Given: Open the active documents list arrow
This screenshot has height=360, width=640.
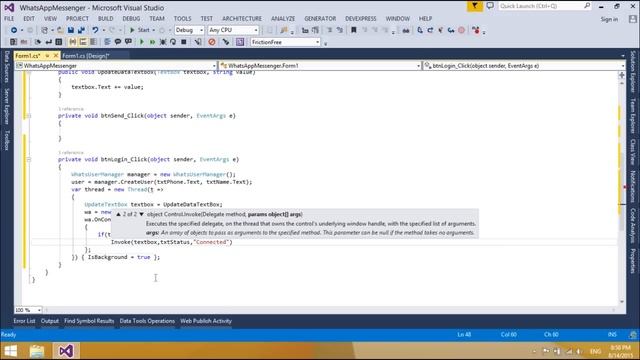Looking at the screenshot, I should click(x=622, y=56).
